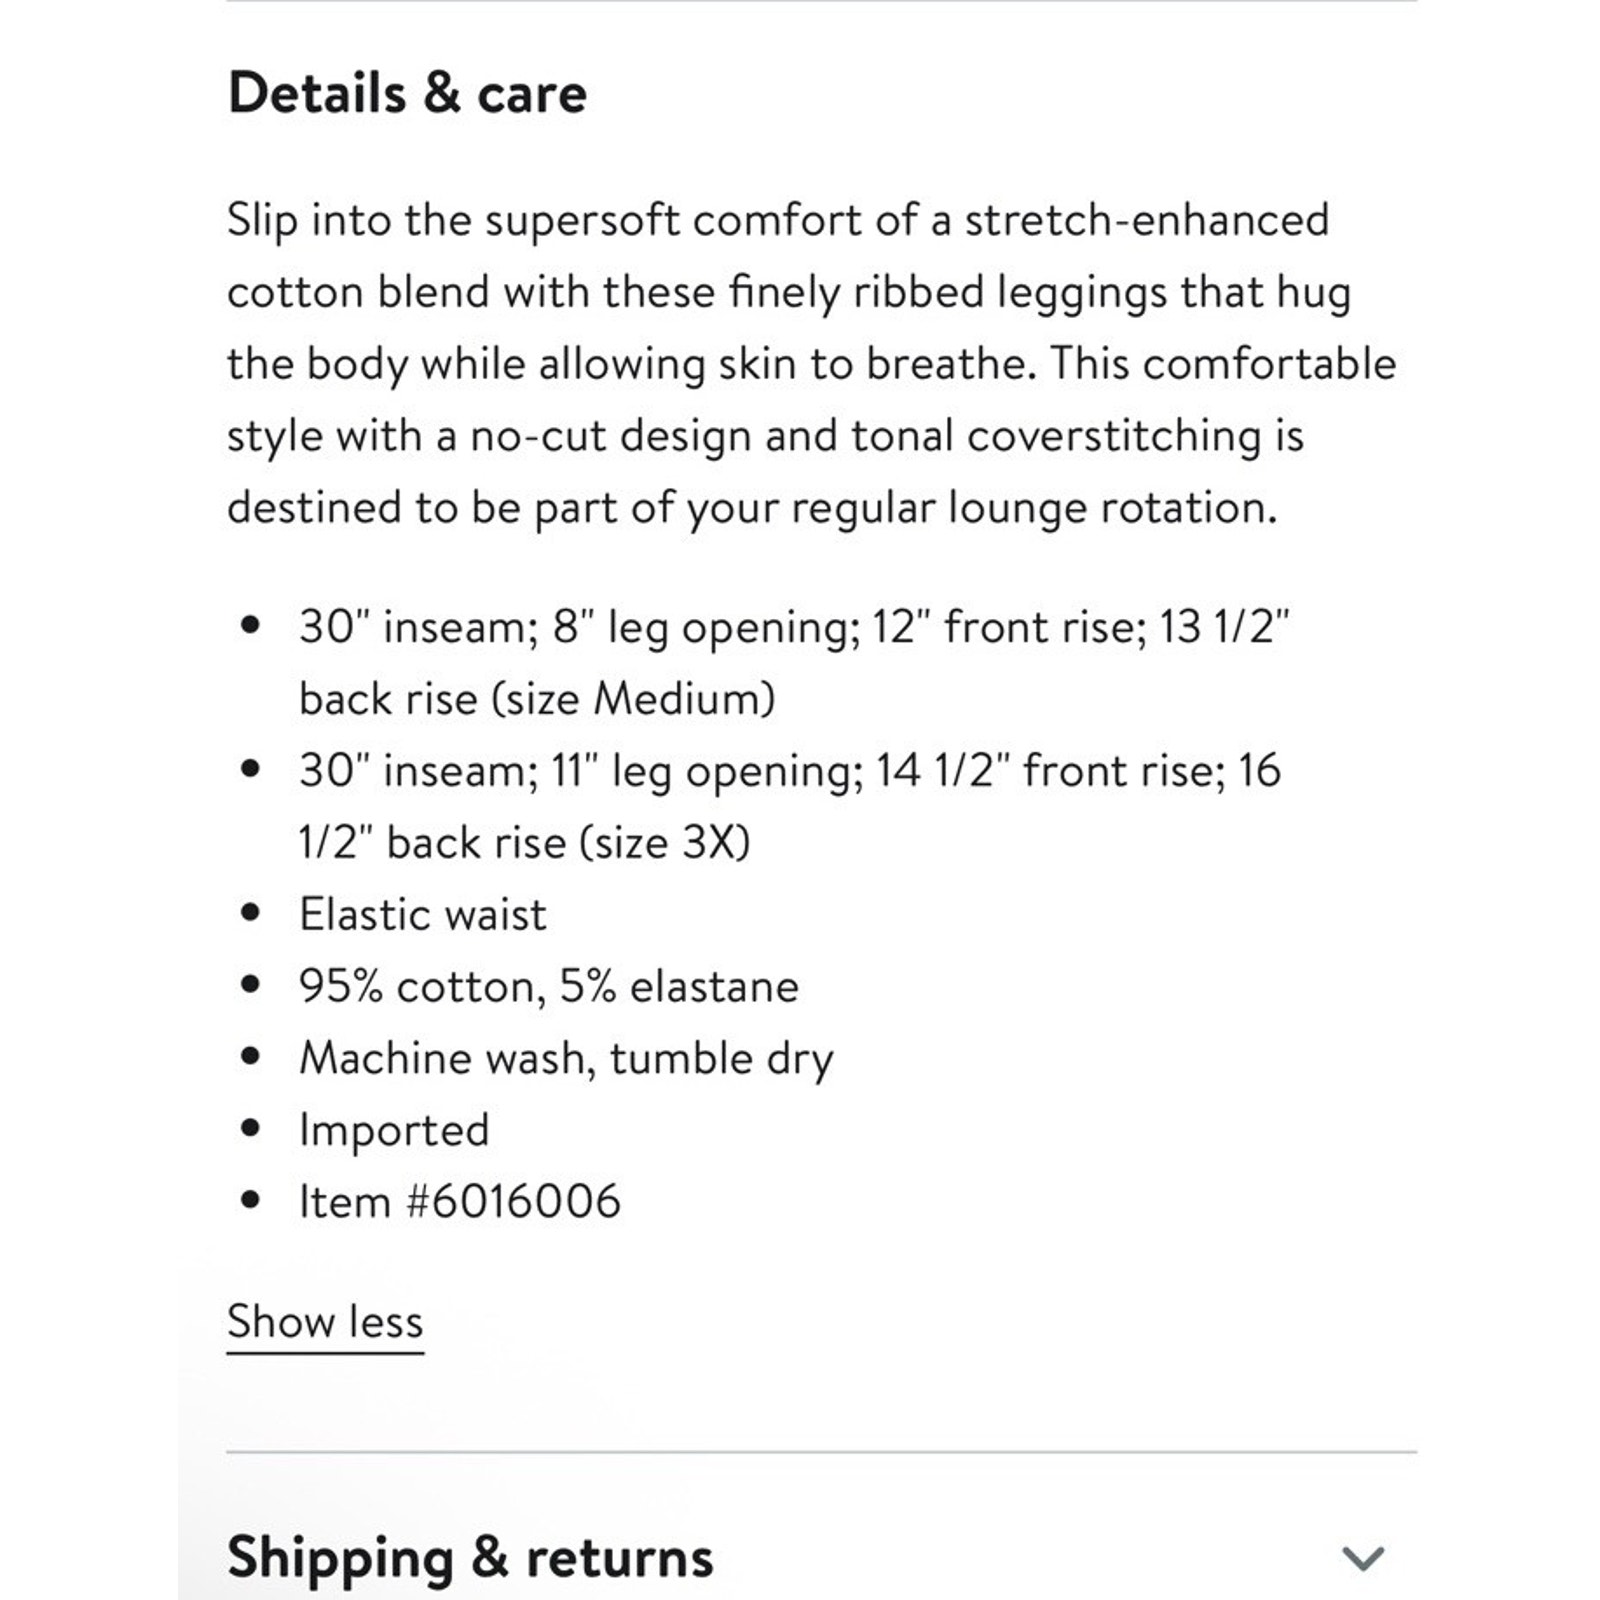This screenshot has height=1600, width=1600.
Task: Select the Elastic waist bullet text
Action: (x=423, y=914)
